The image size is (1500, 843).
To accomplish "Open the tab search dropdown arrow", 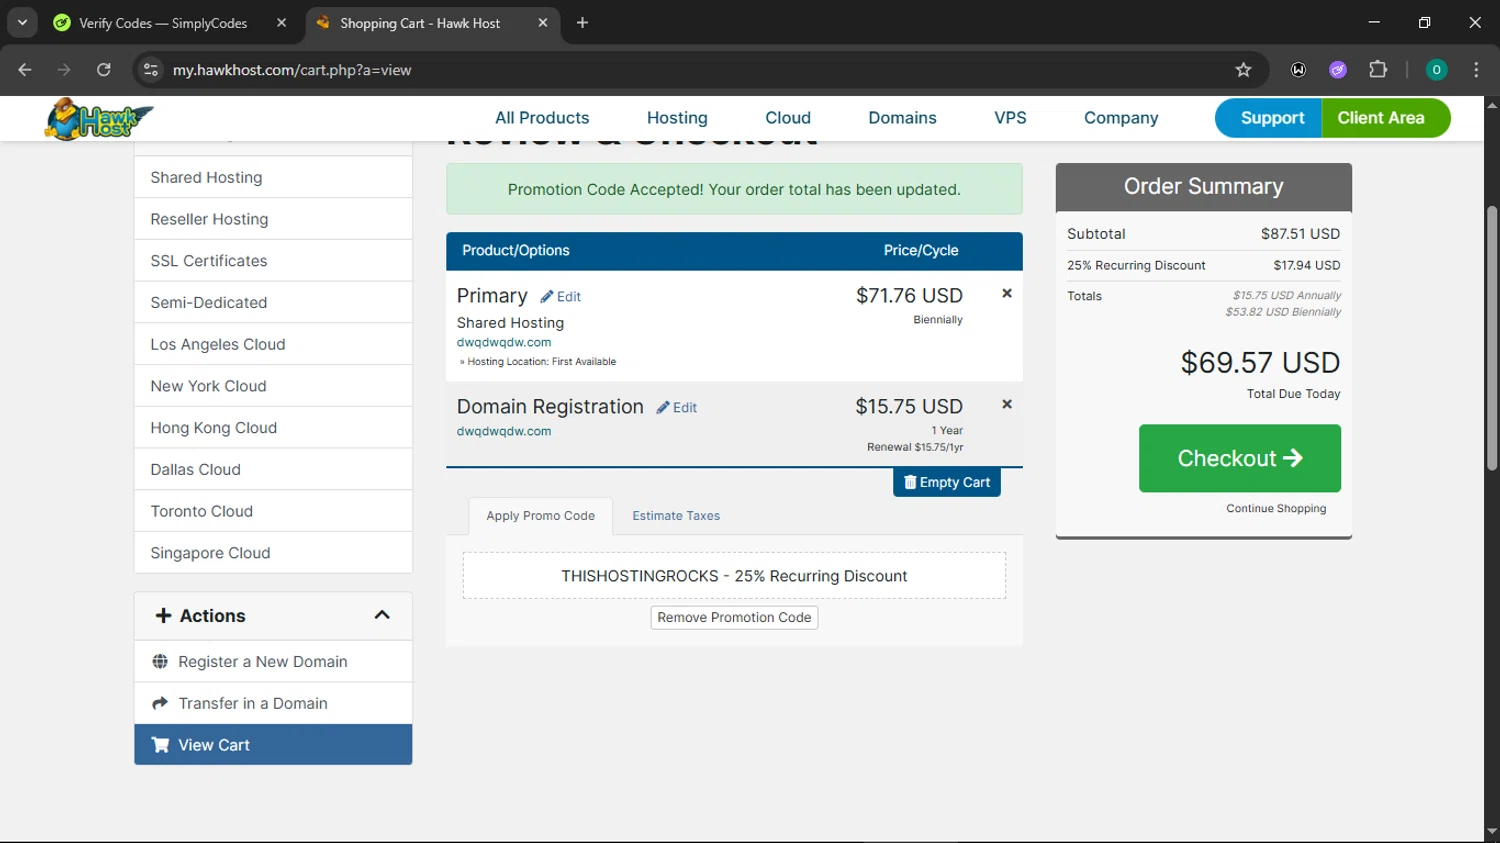I will pyautogui.click(x=22, y=22).
